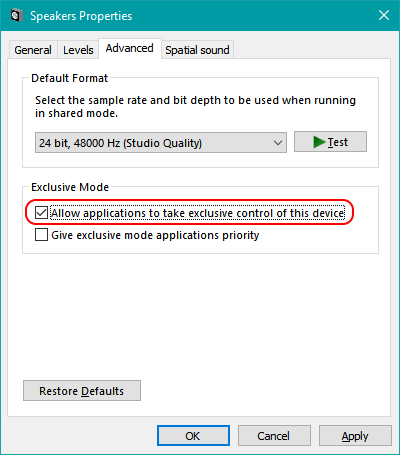Click the Exclusive Mode group label
Image resolution: width=400 pixels, height=455 pixels.
(x=70, y=187)
